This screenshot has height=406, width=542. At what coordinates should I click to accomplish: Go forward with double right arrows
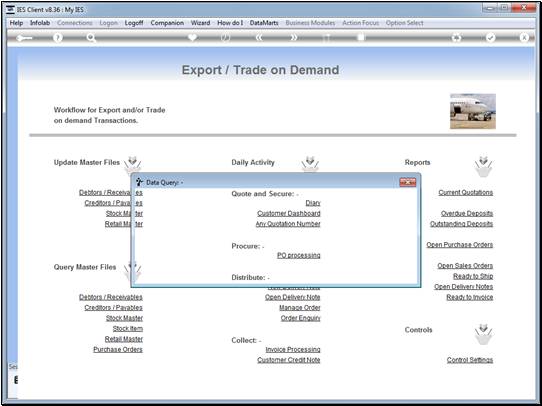click(x=293, y=38)
